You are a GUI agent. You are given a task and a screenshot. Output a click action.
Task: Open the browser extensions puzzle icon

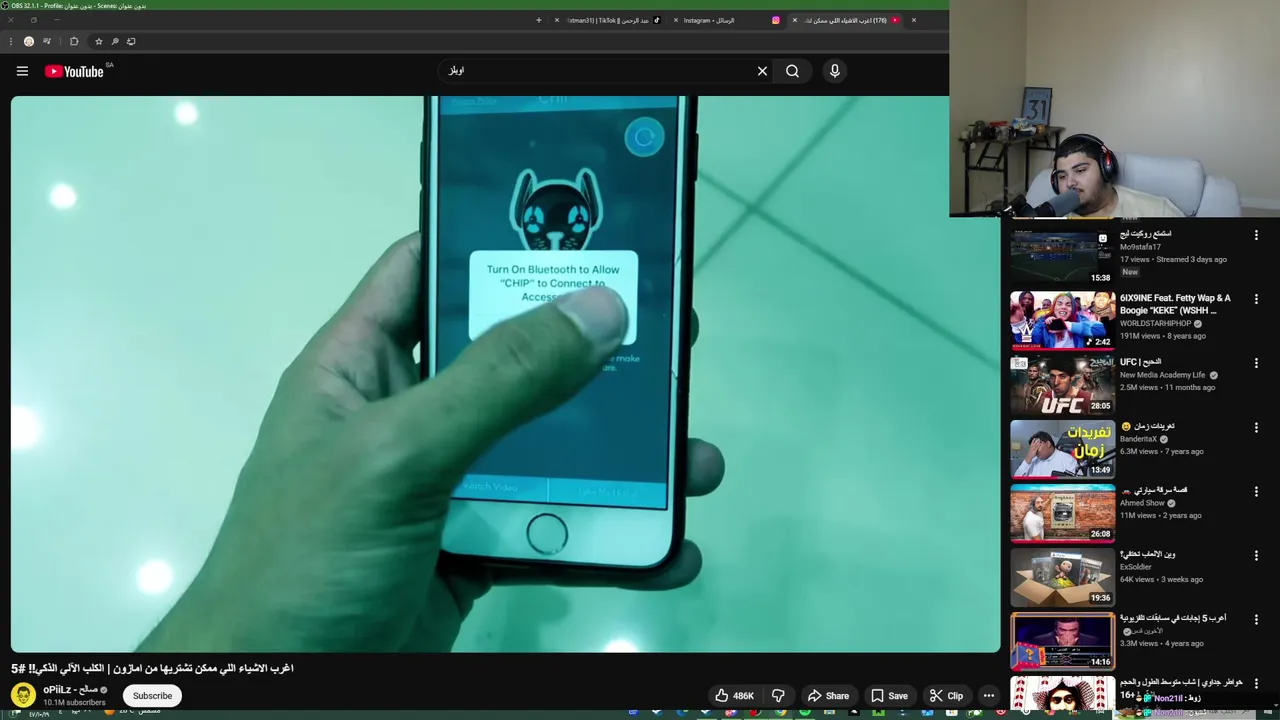point(74,41)
